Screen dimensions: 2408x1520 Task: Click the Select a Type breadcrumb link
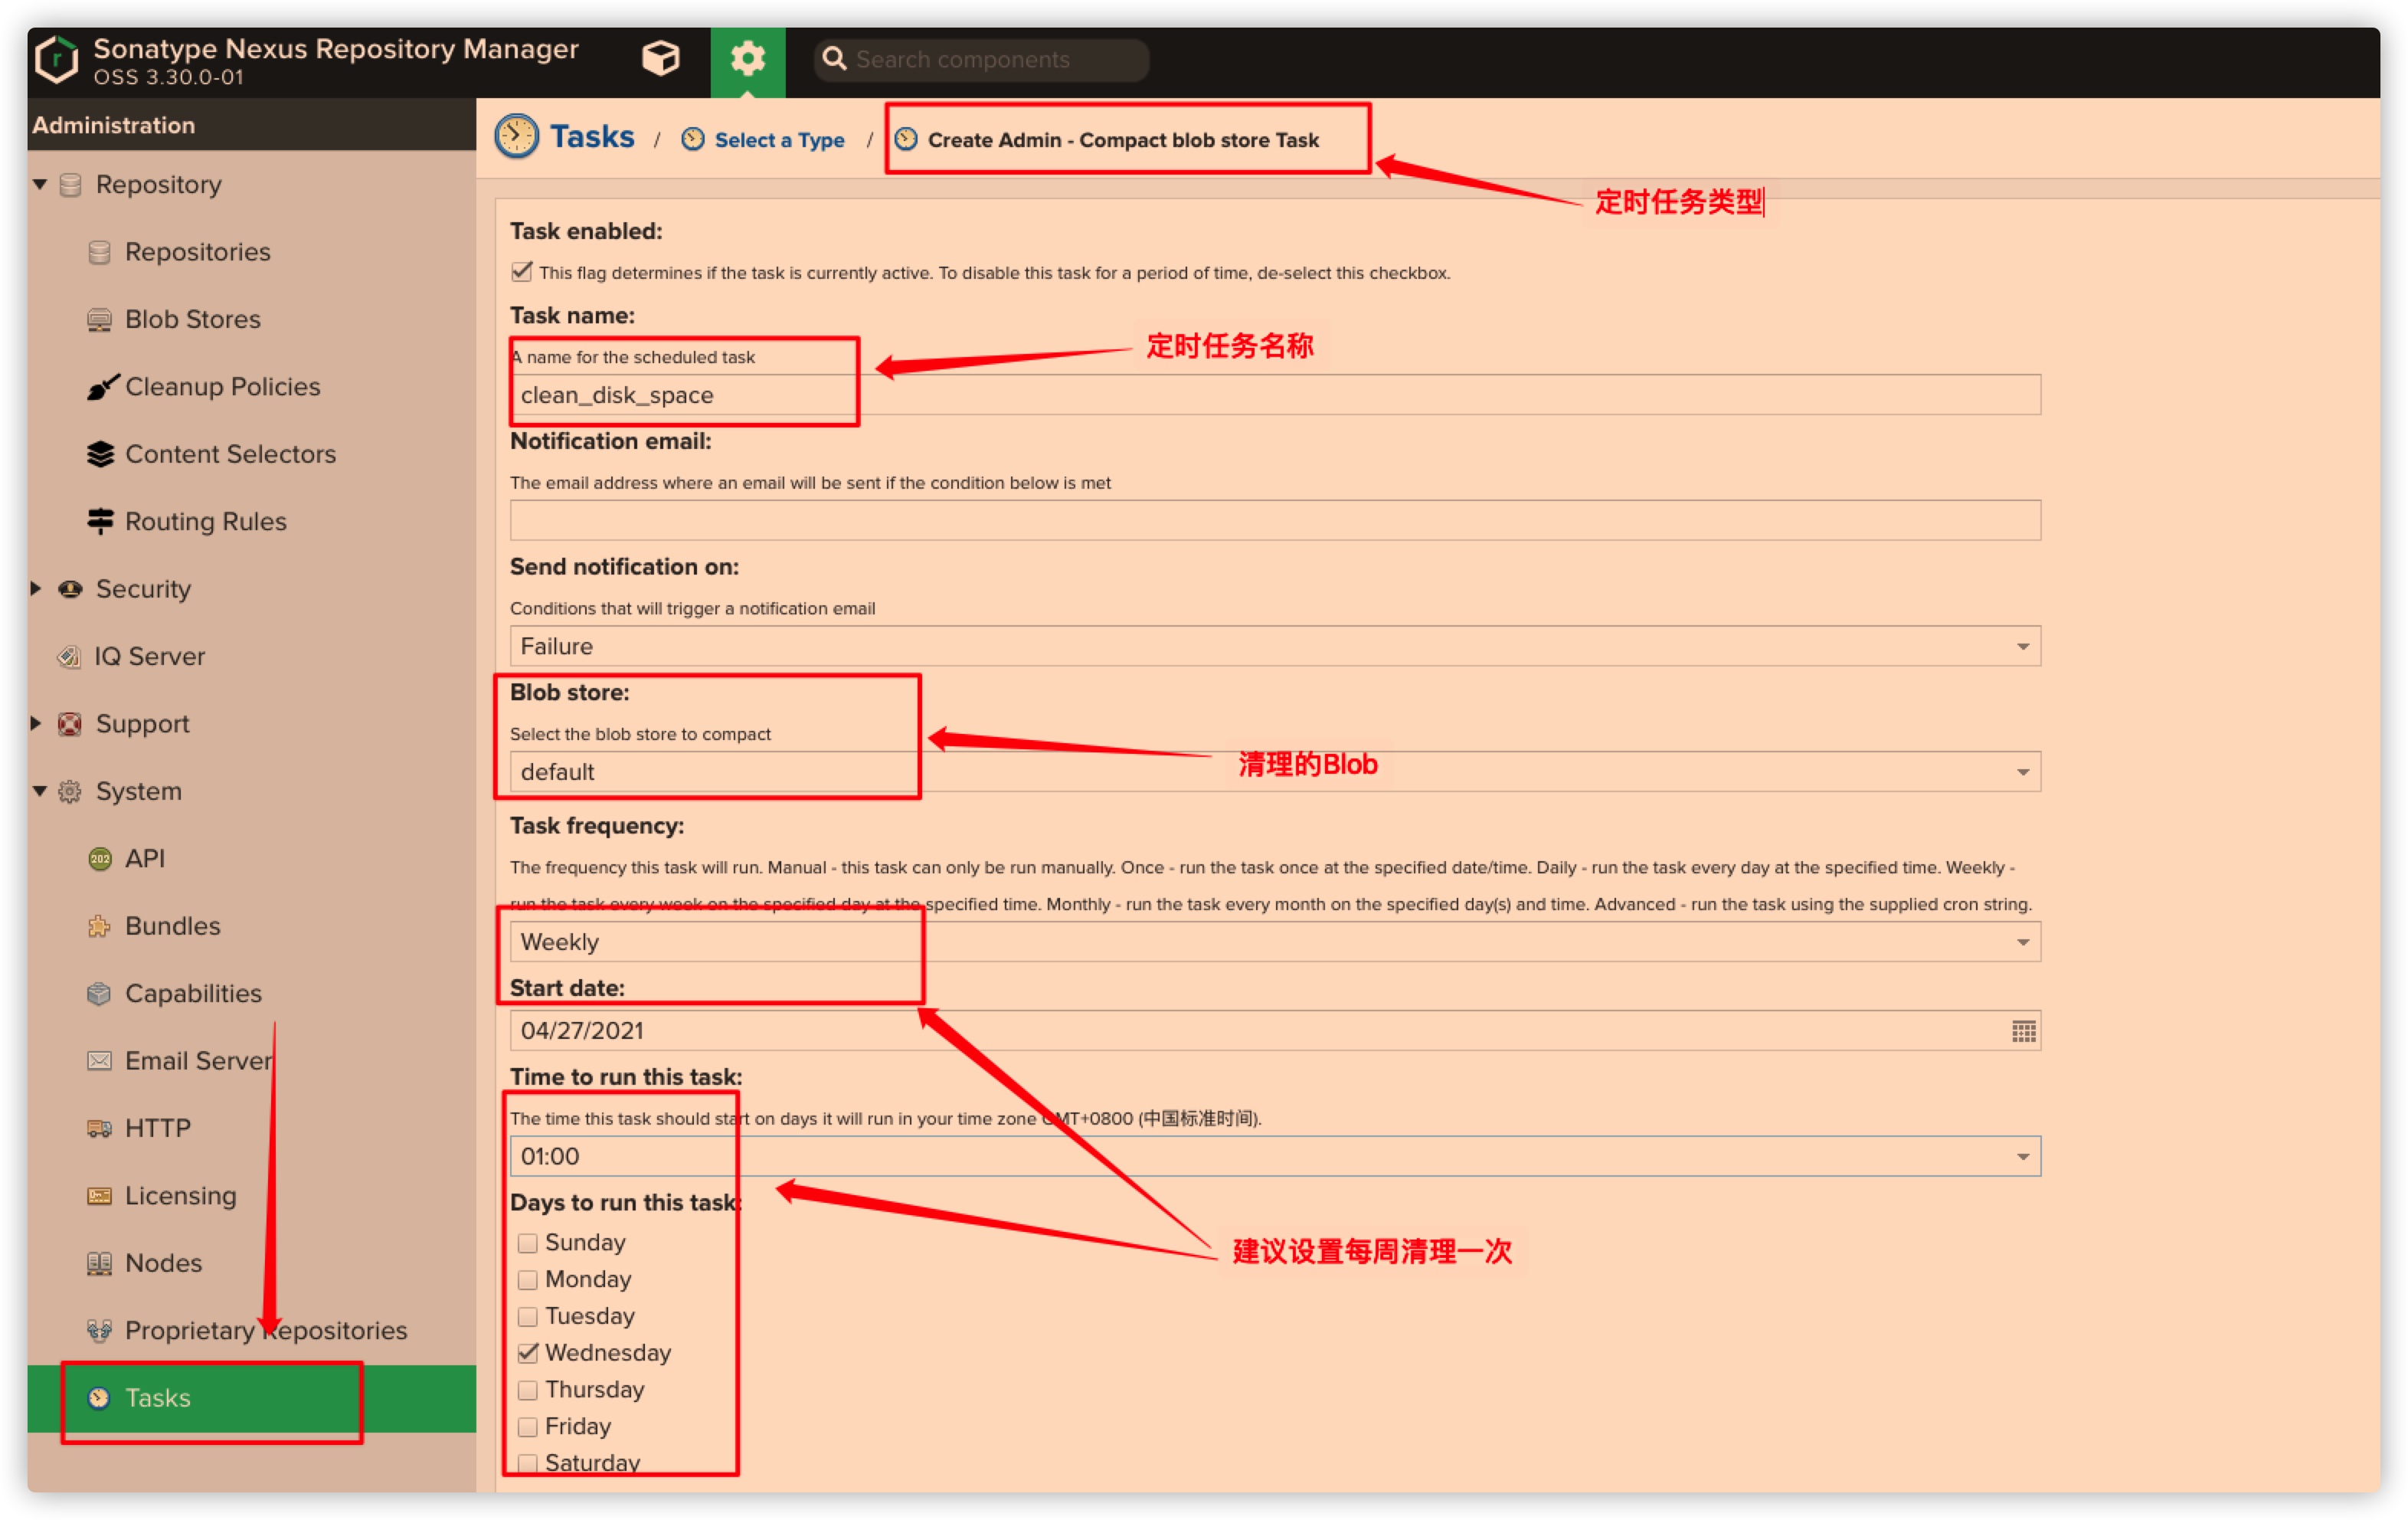778,140
